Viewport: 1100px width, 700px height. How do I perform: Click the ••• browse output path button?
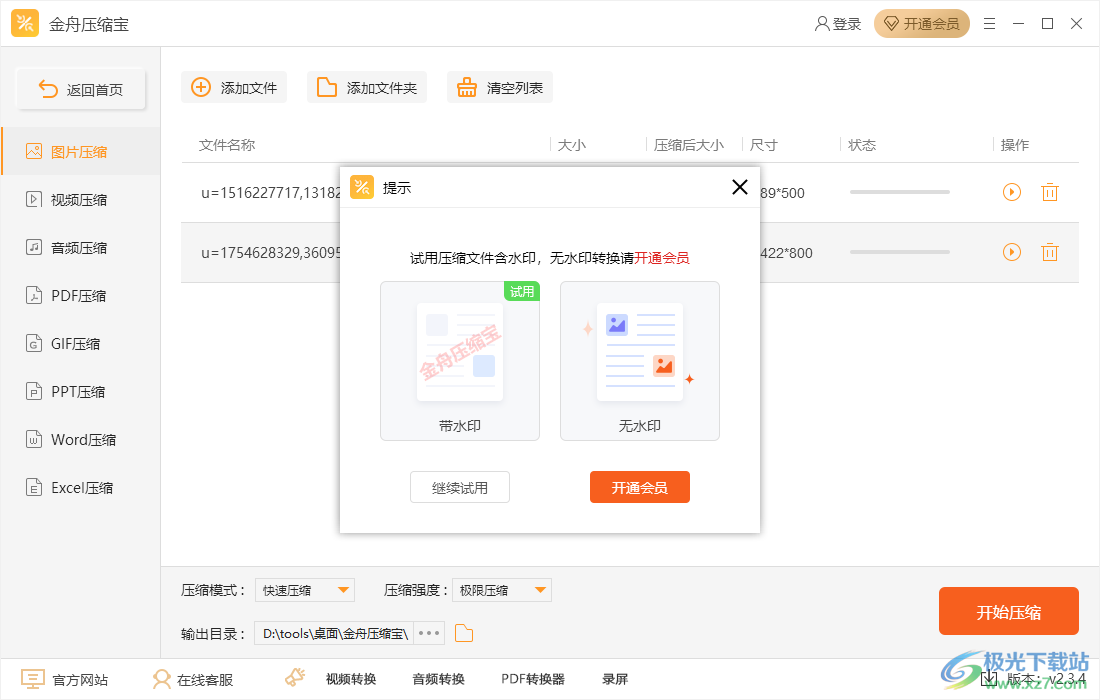coord(429,633)
